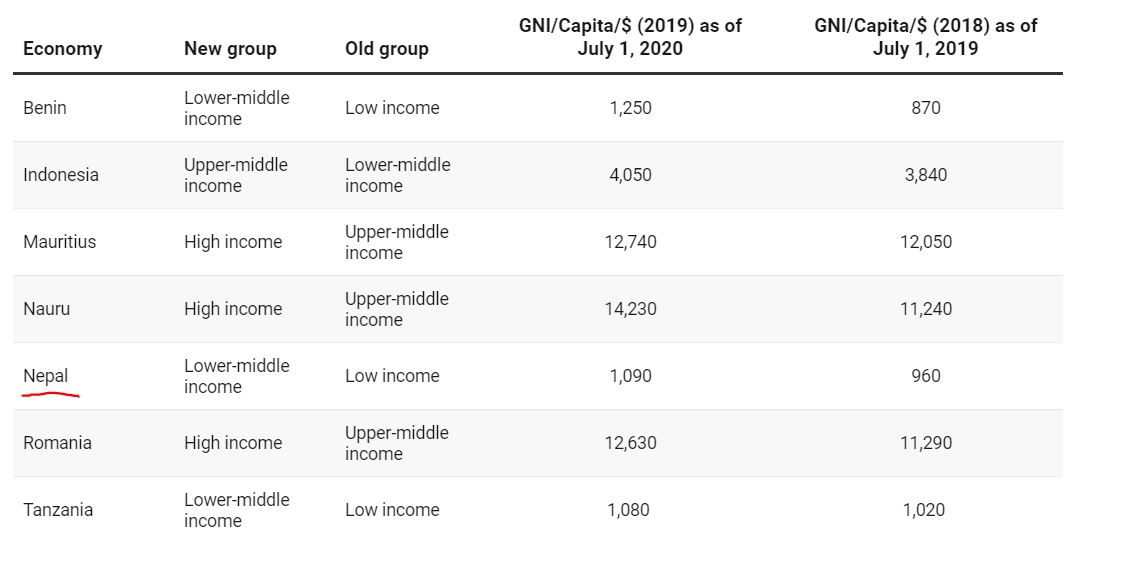Click the Old group column header
The height and width of the screenshot is (562, 1130).
point(386,48)
